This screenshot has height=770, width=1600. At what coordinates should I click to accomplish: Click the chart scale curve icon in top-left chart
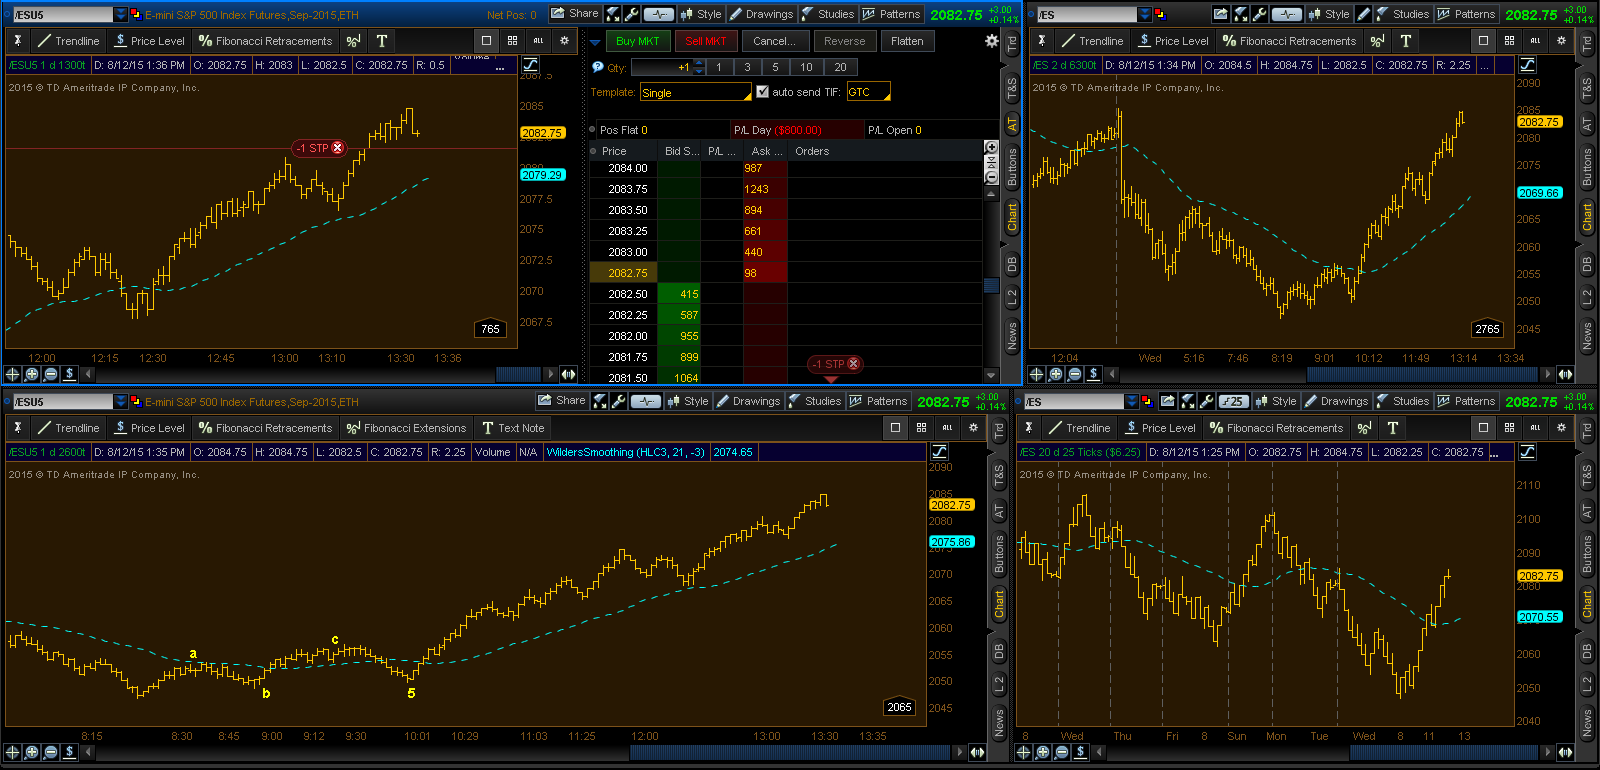pos(531,65)
